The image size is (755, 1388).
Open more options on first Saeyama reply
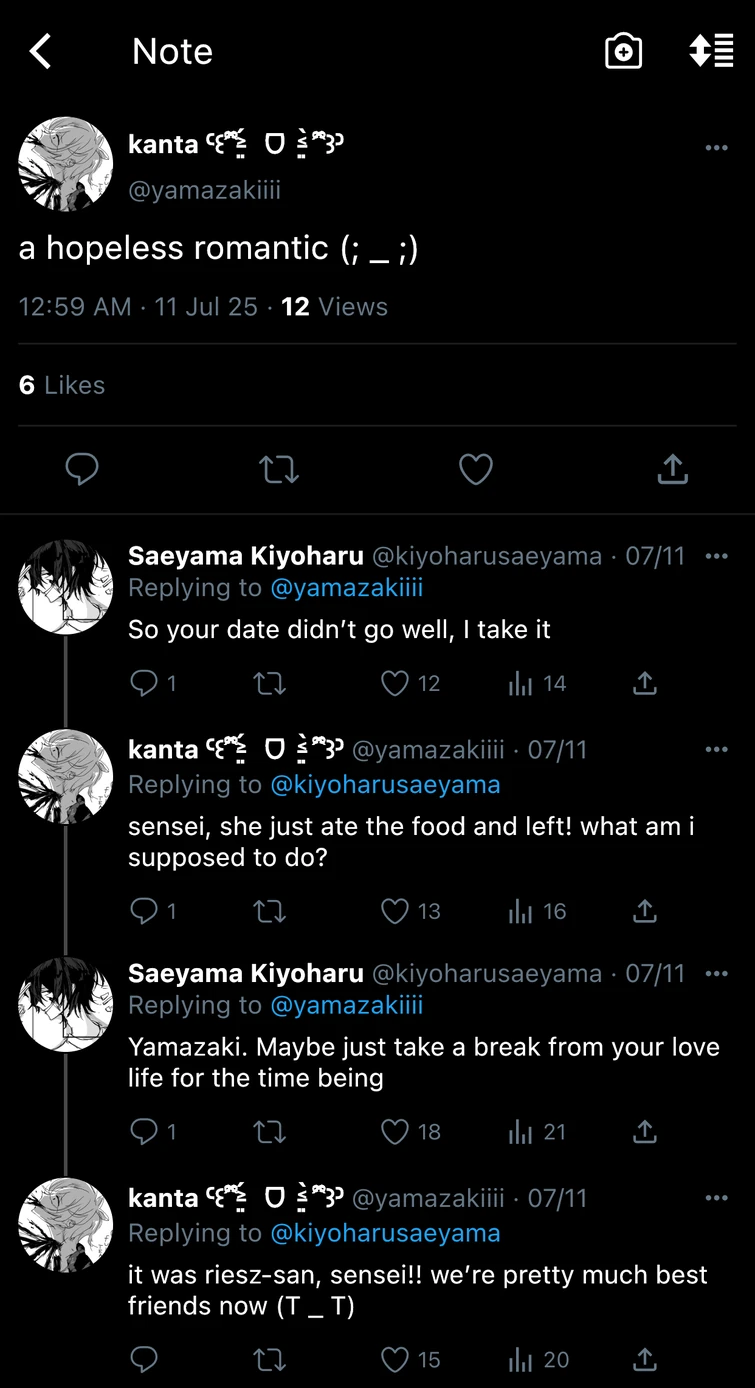pyautogui.click(x=716, y=556)
